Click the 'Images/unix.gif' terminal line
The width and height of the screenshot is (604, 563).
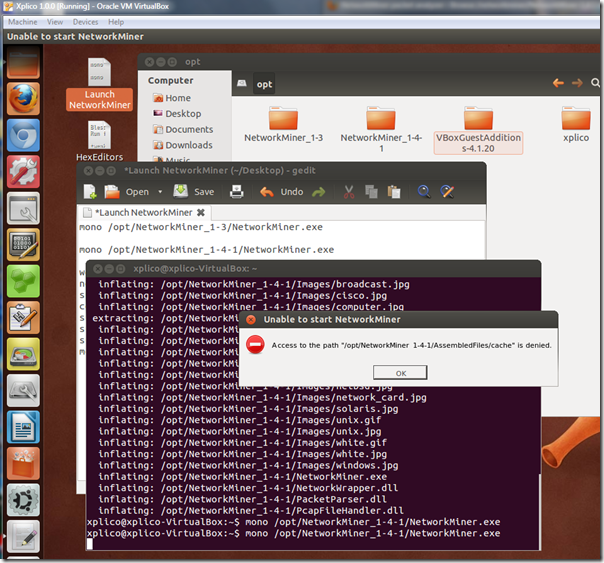tap(239, 420)
